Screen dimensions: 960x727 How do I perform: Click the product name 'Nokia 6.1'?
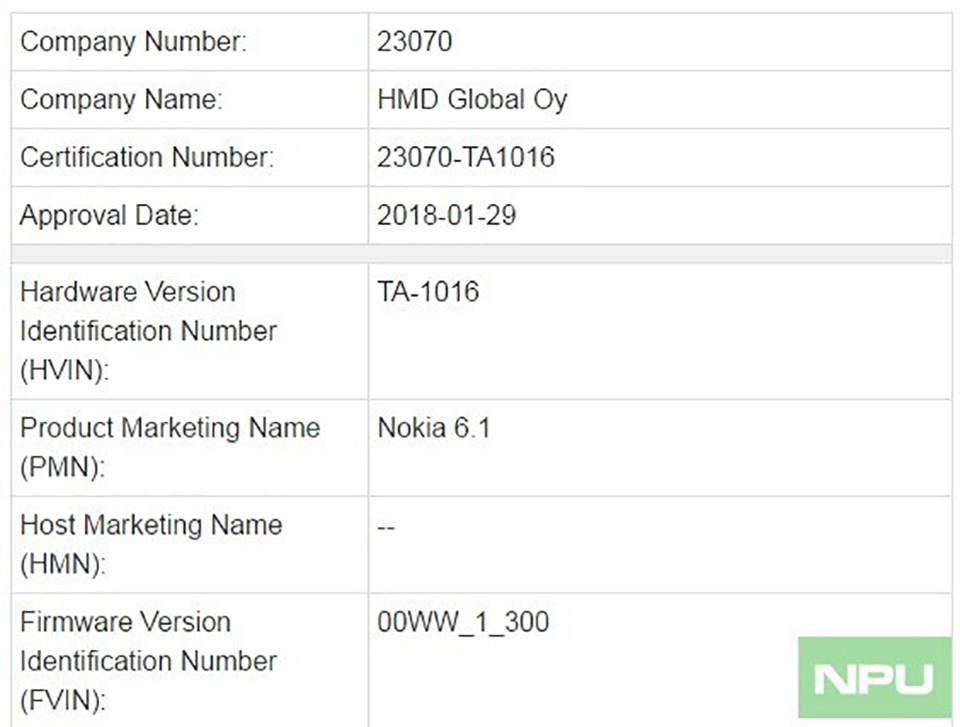coord(434,428)
